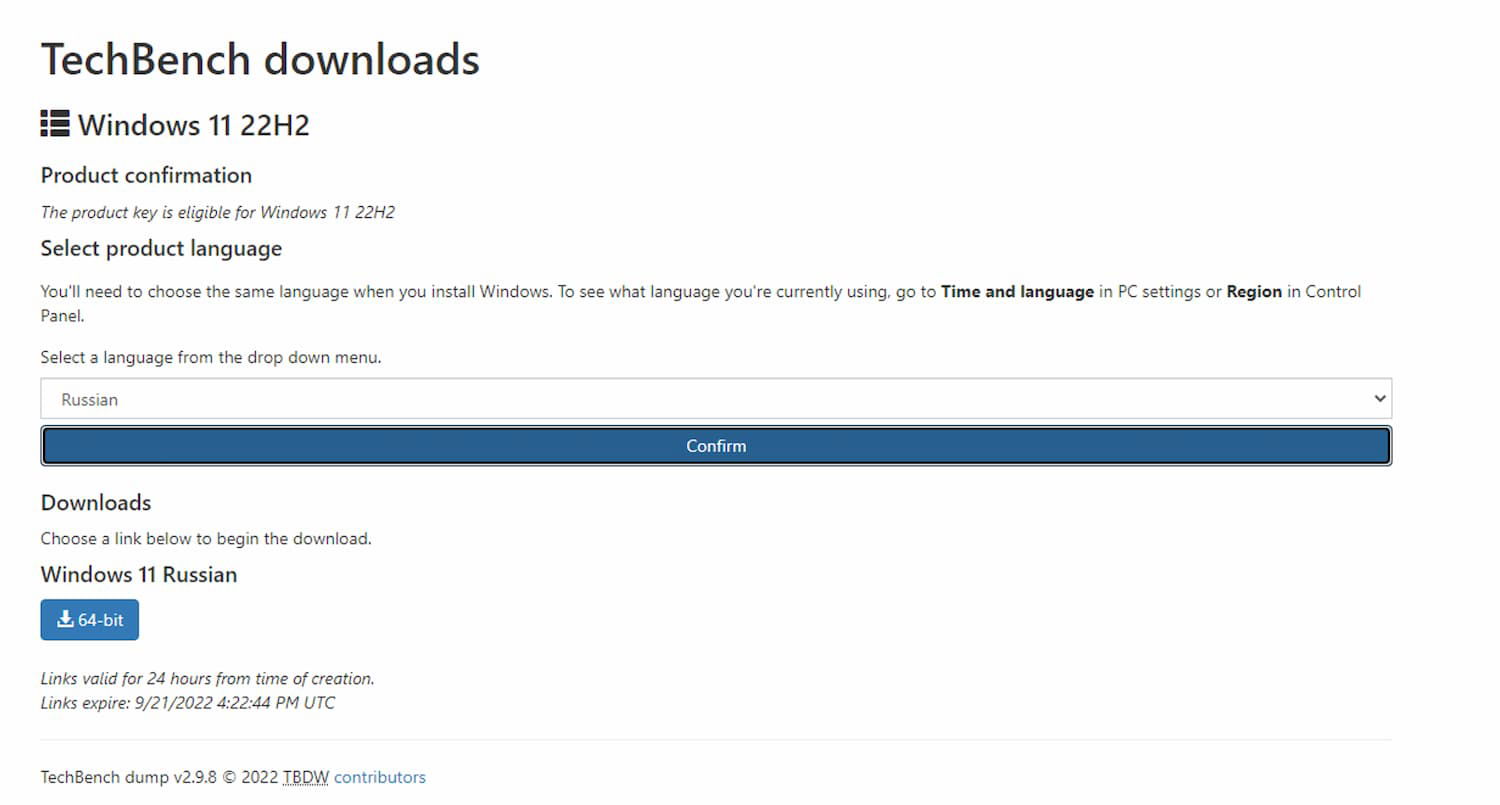This screenshot has height=805, width=1500.
Task: Click the TechBench downloads page heading
Action: tap(260, 60)
